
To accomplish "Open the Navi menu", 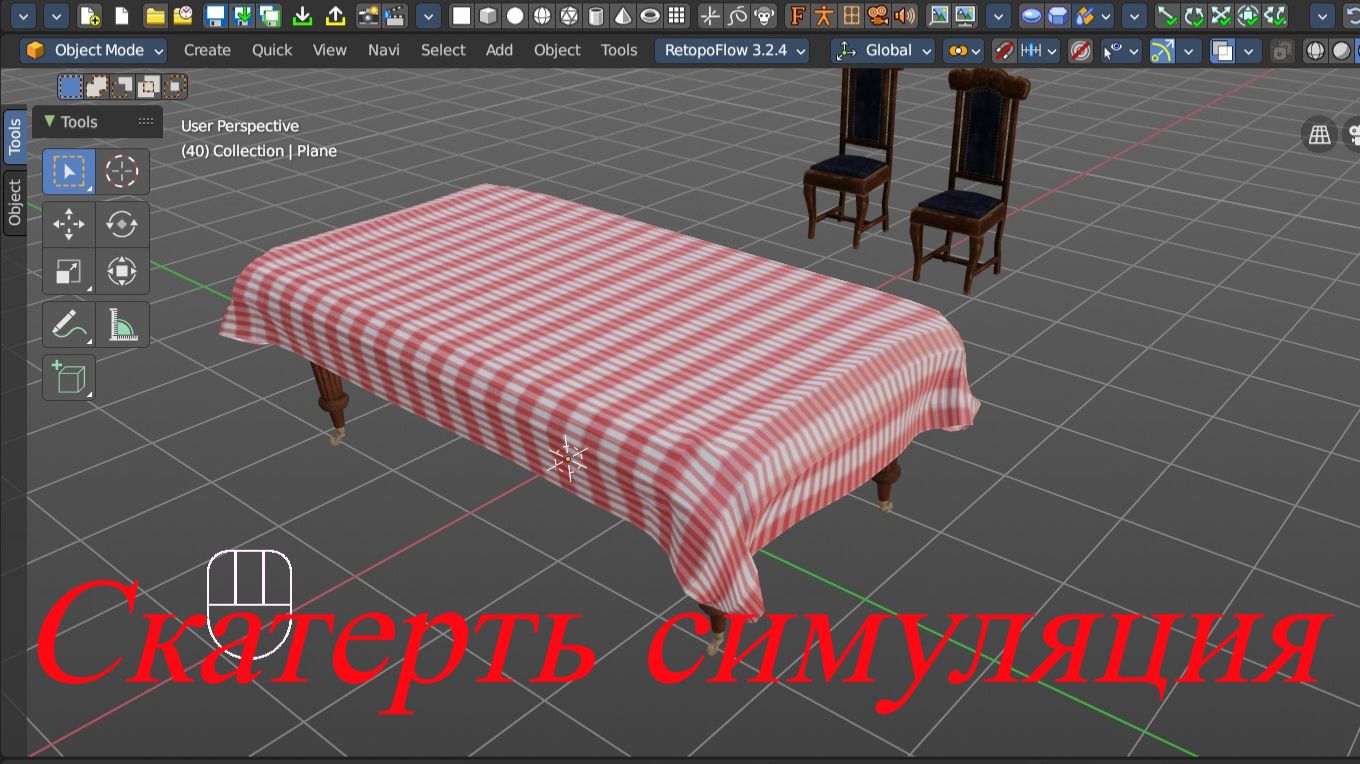I will (x=383, y=50).
